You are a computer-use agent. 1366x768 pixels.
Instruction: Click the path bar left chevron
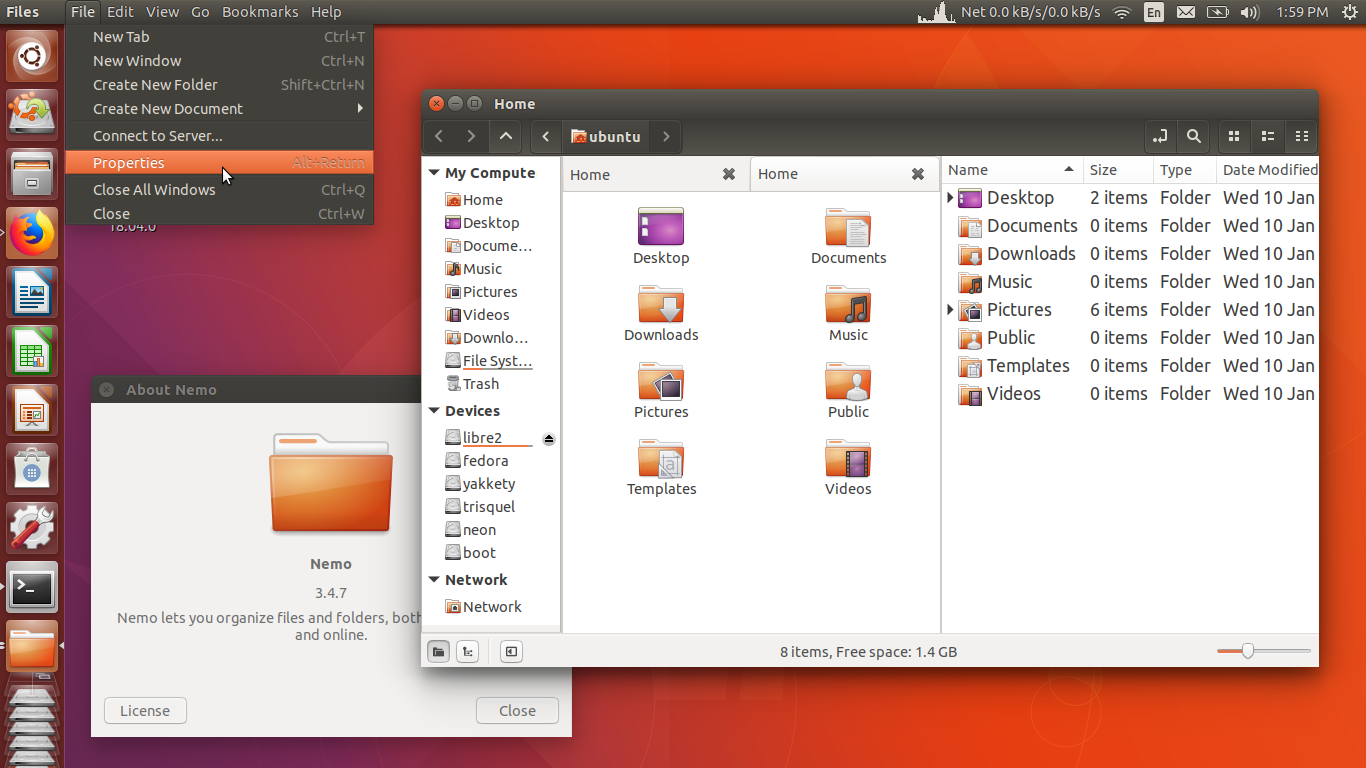tap(546, 136)
